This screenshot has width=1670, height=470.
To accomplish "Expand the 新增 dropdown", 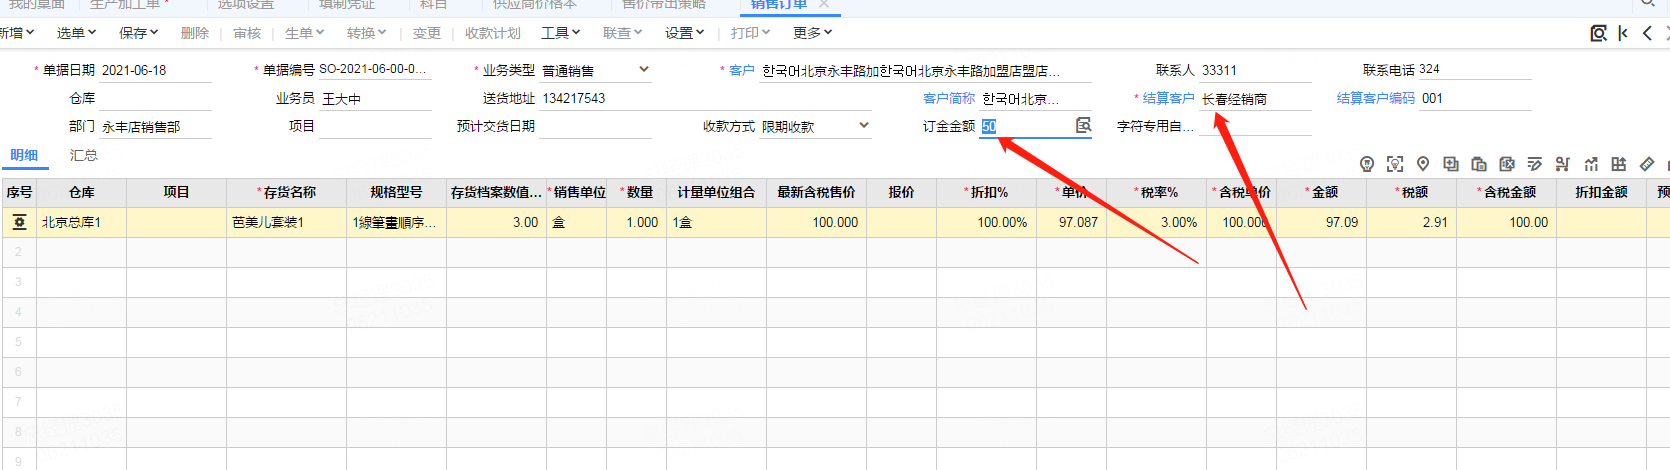I will tap(17, 33).
